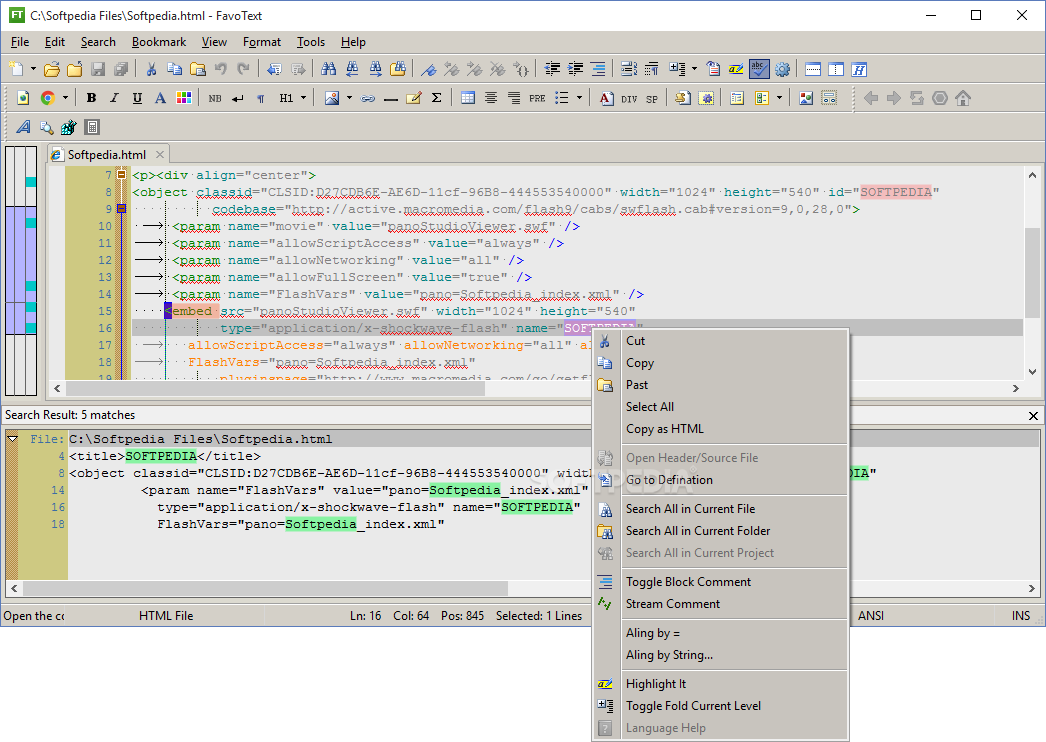Toggle the abc spell-check button
The image size is (1046, 742).
[x=759, y=69]
